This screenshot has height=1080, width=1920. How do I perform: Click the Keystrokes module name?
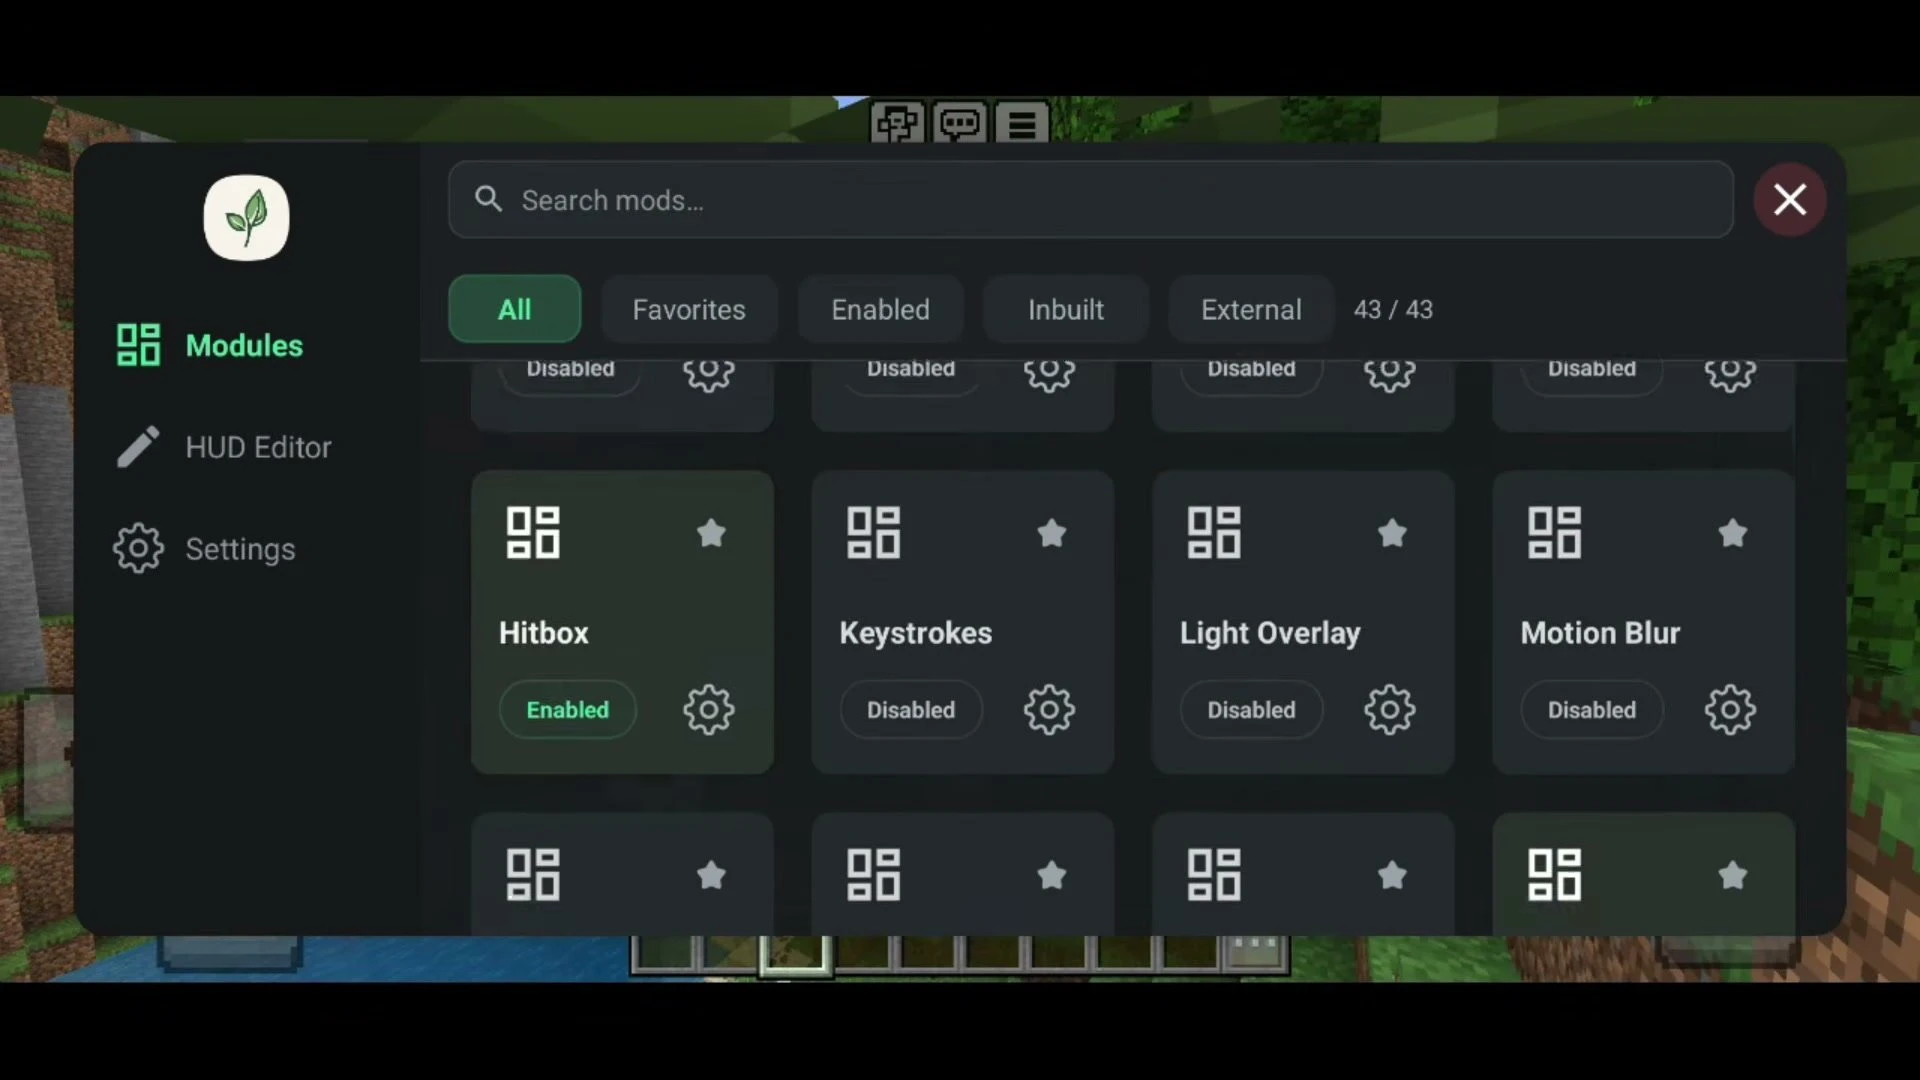click(916, 633)
